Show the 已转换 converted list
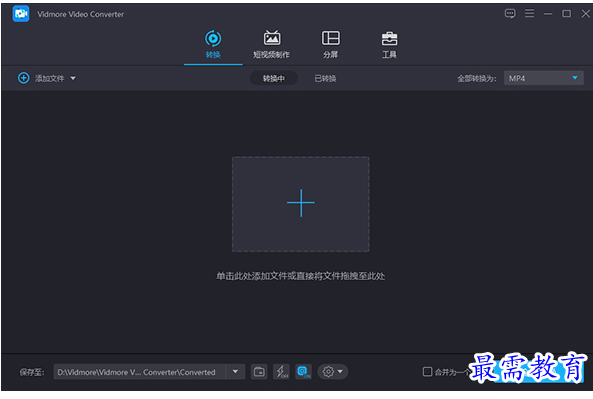Image resolution: width=593 pixels, height=399 pixels. click(x=325, y=78)
